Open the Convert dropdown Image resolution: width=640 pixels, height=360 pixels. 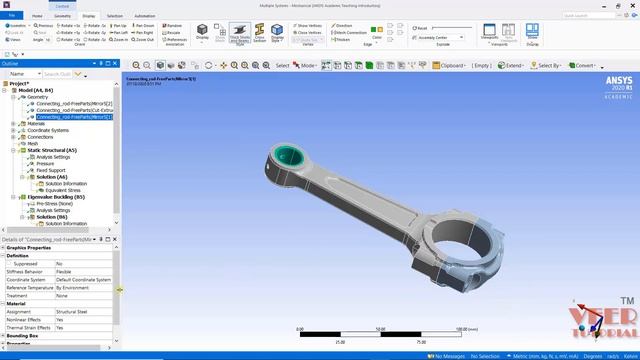point(582,65)
